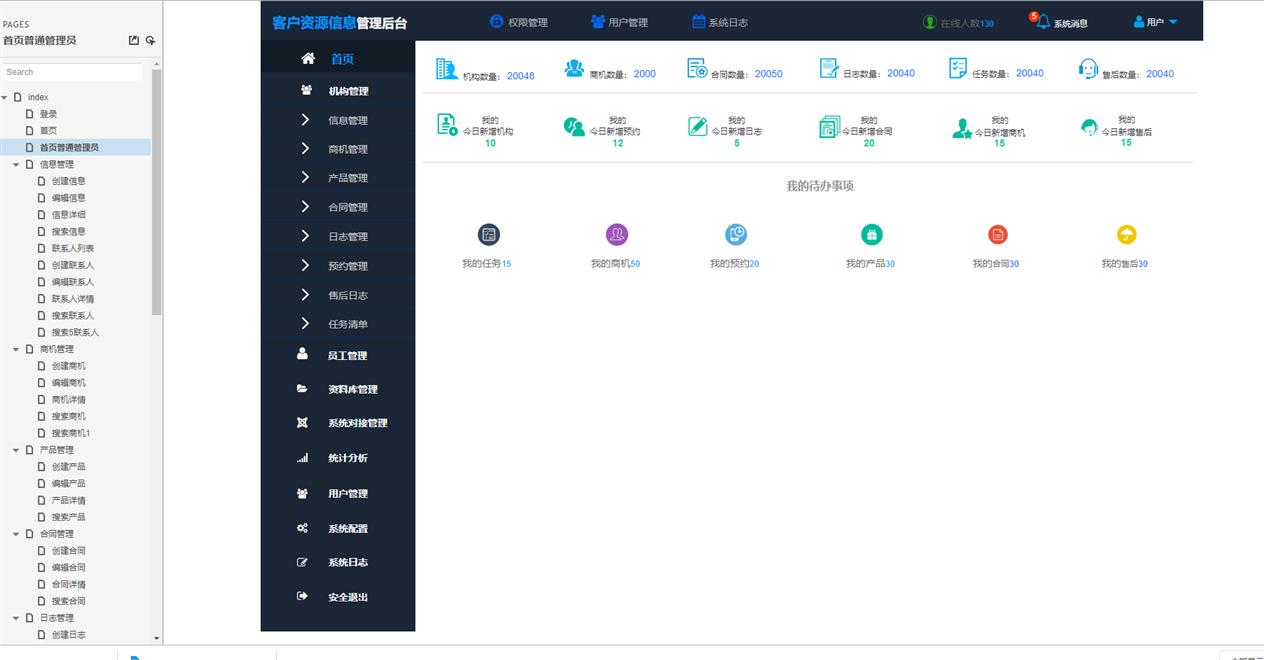1264x660 pixels.
Task: Click the 系统对接管理 icon
Action: pos(303,423)
